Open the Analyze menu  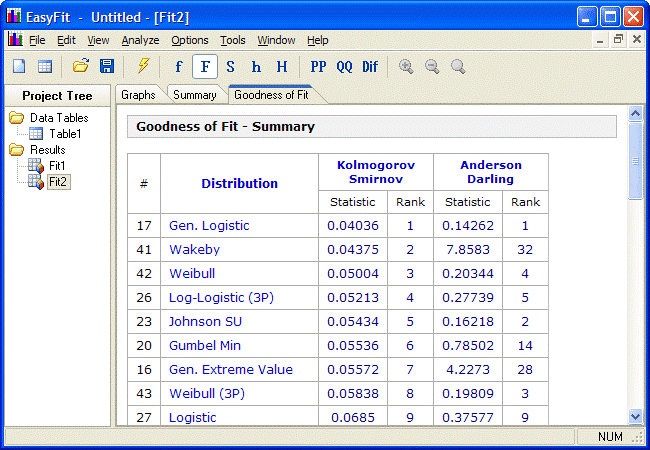[x=140, y=40]
